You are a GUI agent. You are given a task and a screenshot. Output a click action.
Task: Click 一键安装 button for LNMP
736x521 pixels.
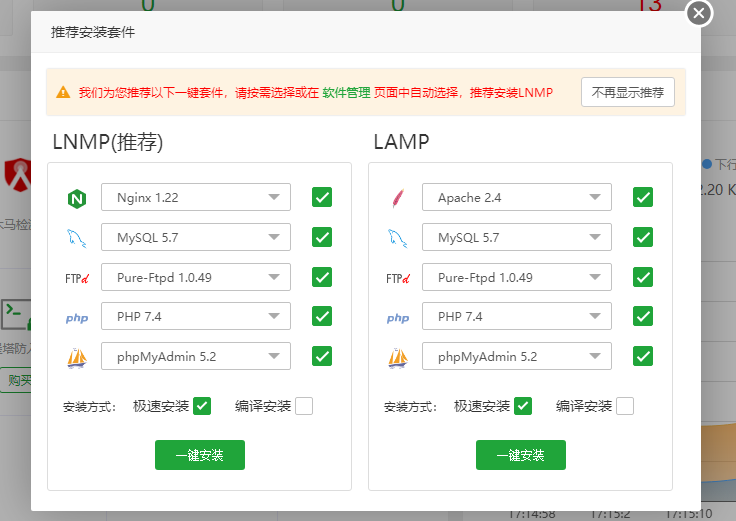click(200, 455)
